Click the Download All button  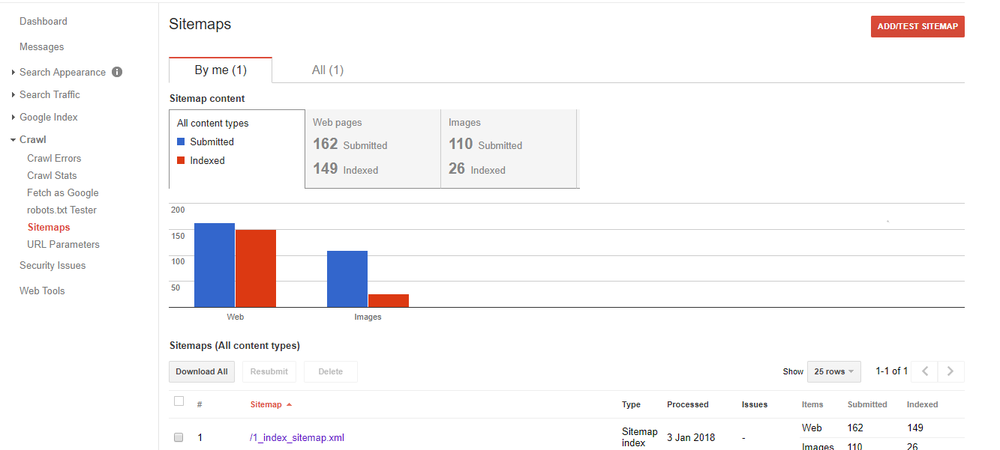(x=202, y=372)
